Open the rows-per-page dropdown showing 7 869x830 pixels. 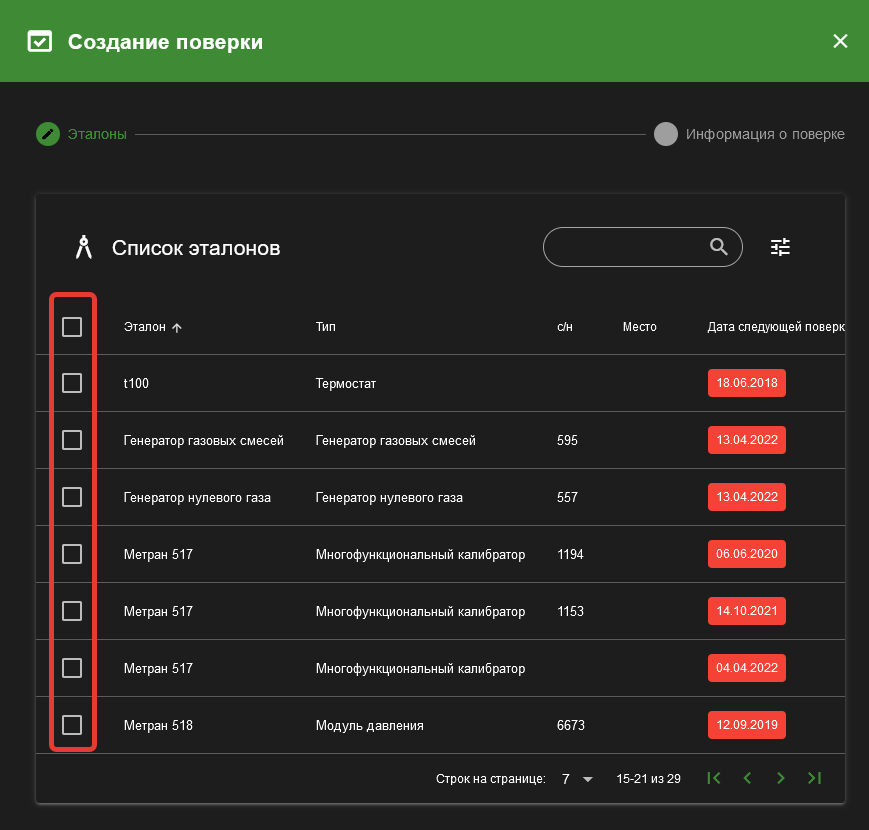(577, 778)
